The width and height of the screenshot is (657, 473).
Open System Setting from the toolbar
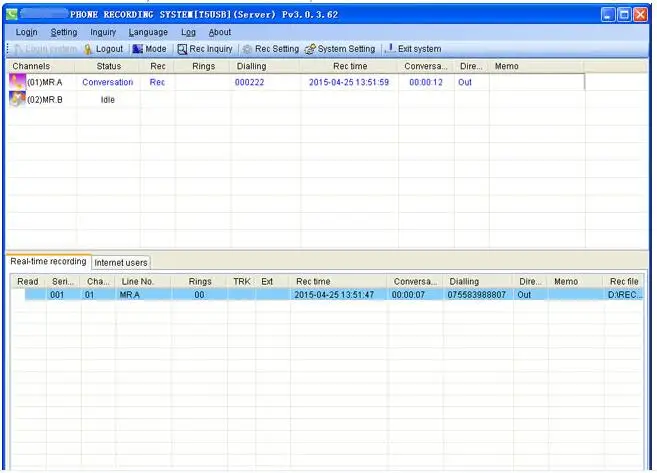click(340, 49)
